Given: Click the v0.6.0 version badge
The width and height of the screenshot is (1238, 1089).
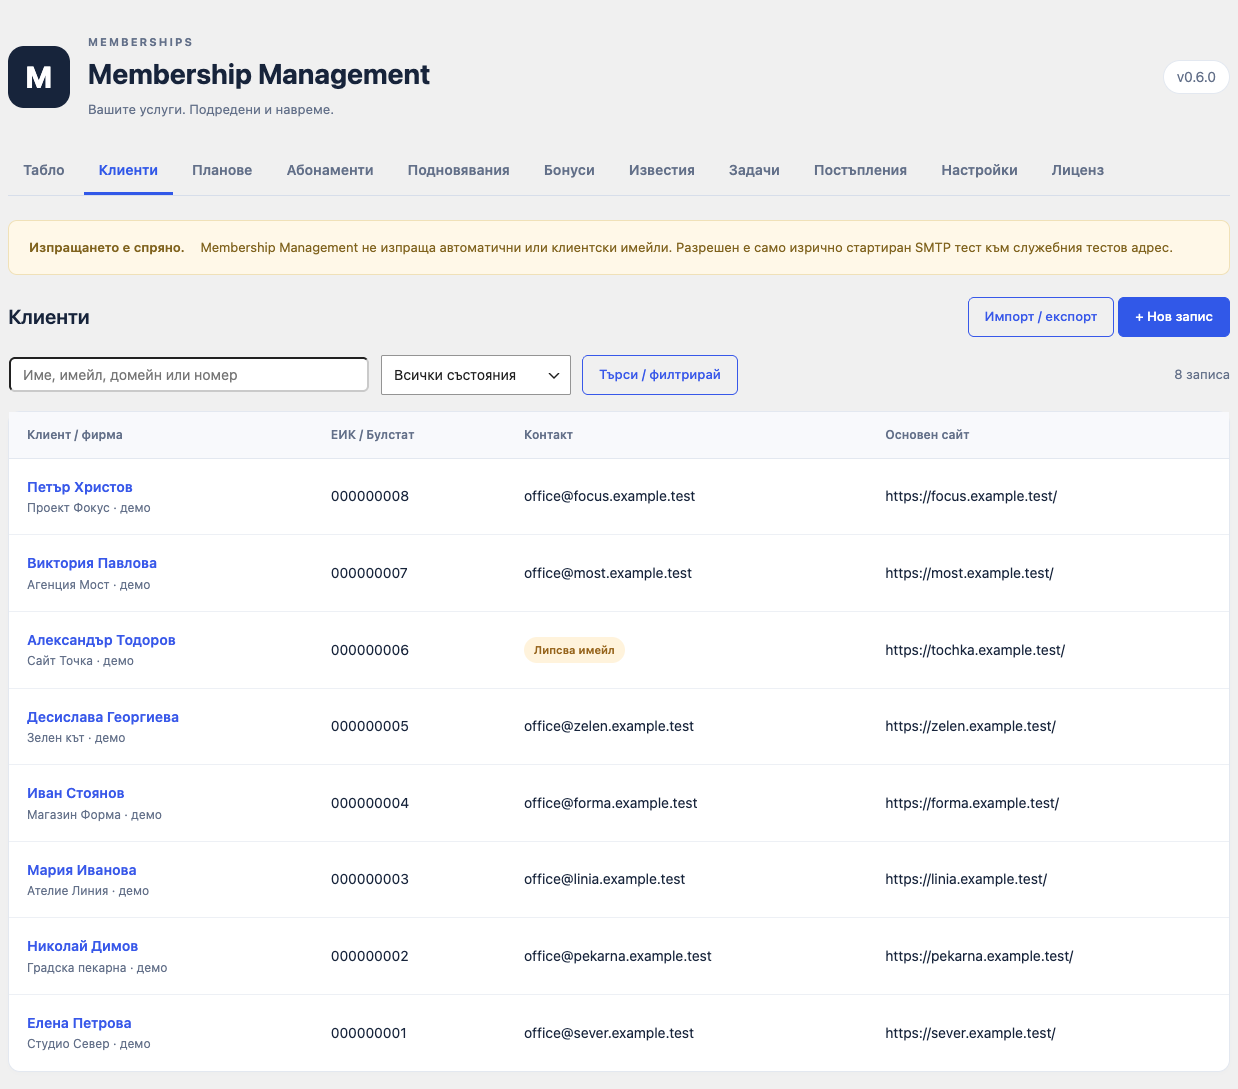Looking at the screenshot, I should coord(1196,77).
